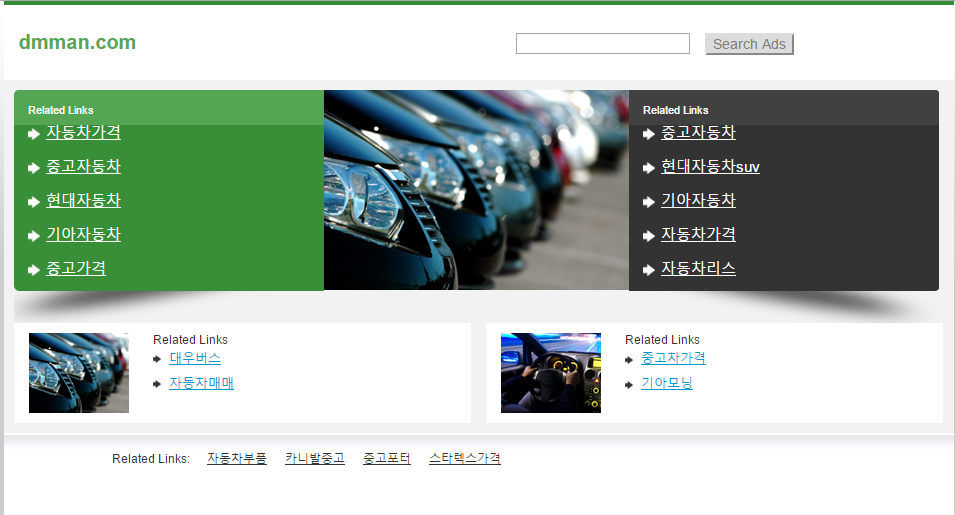Open the 중고차가격 link
Image resolution: width=955 pixels, height=515 pixels.
pos(674,358)
